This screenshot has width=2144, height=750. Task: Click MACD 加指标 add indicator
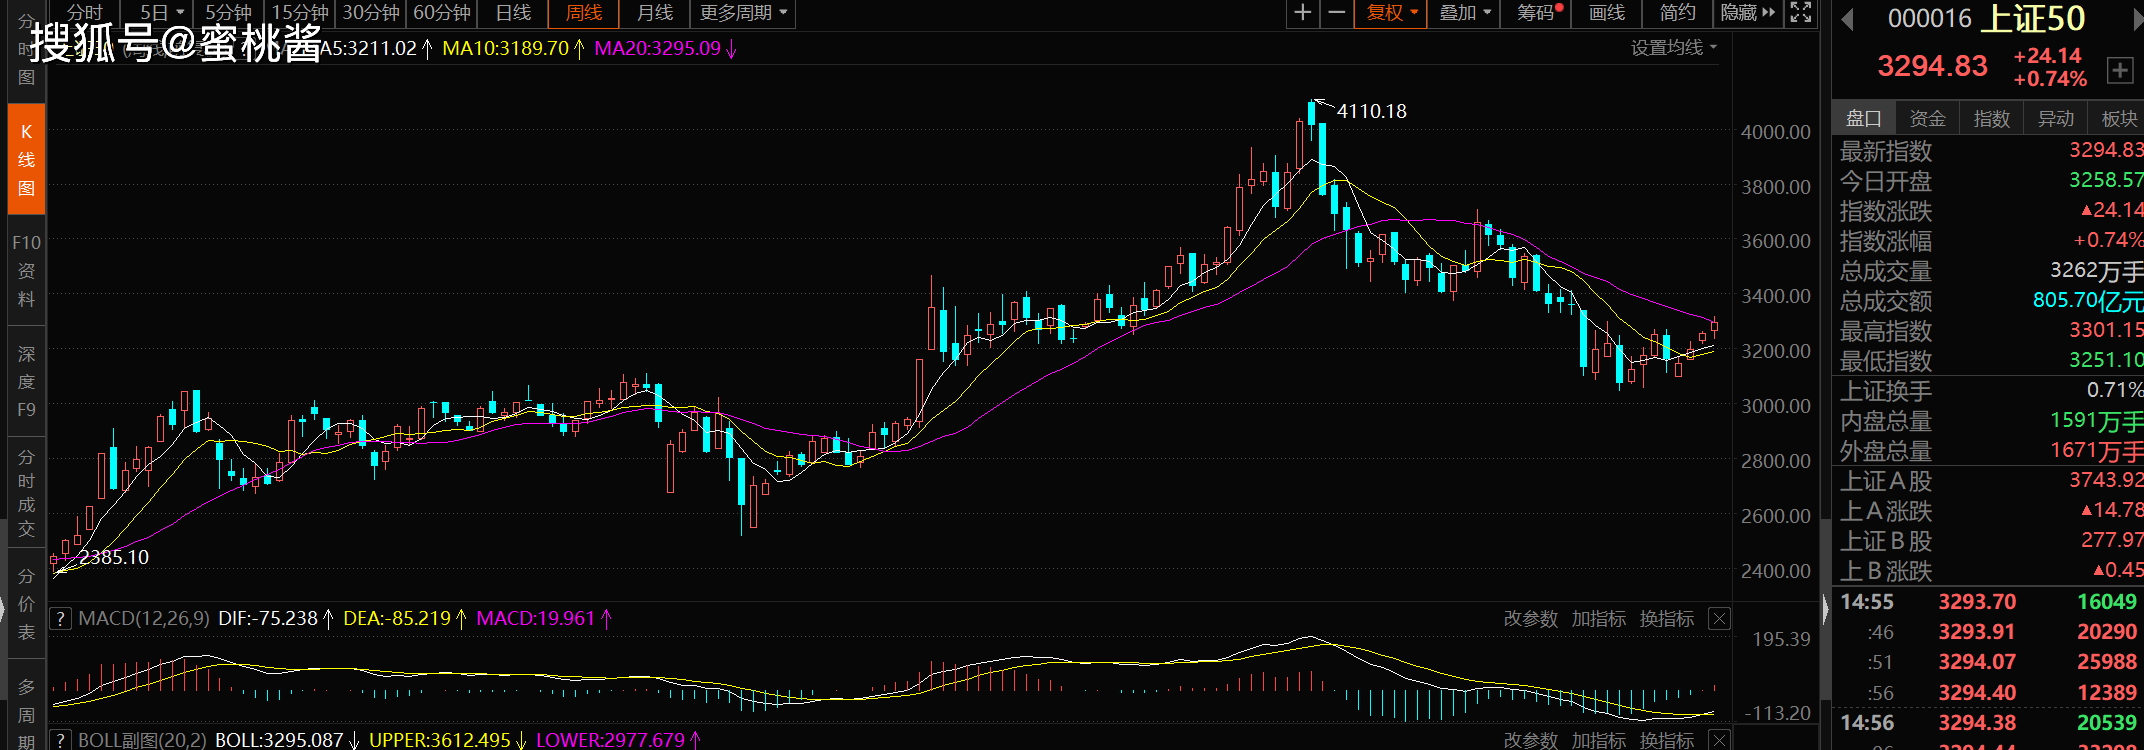click(x=1598, y=619)
